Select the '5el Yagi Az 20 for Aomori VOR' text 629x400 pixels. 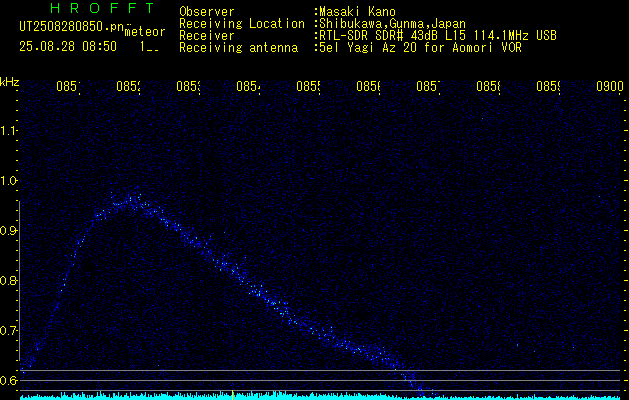[420, 48]
